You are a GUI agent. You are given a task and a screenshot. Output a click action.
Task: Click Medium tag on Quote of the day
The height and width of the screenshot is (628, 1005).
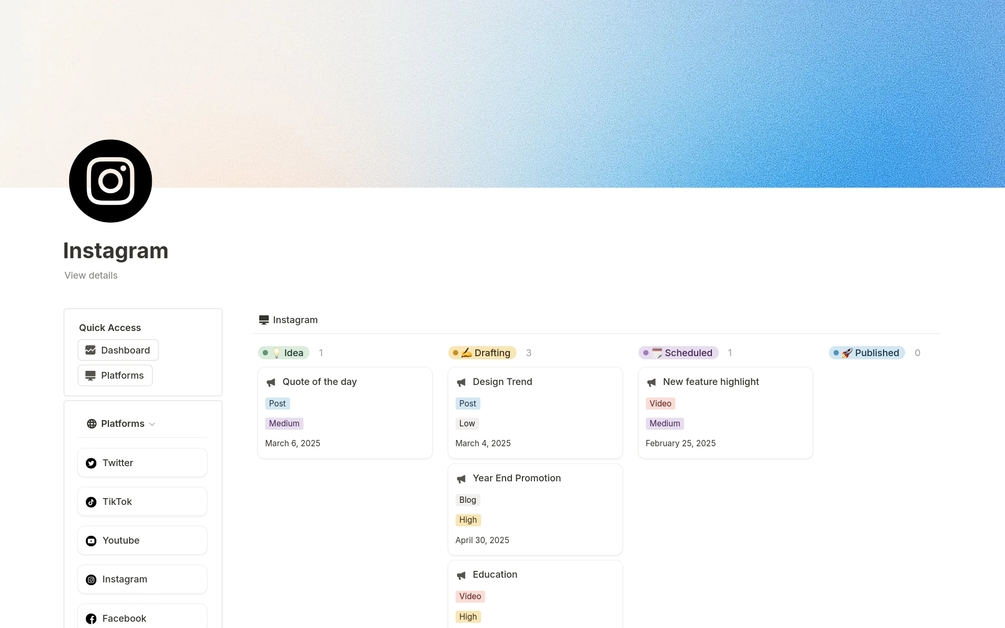[284, 424]
